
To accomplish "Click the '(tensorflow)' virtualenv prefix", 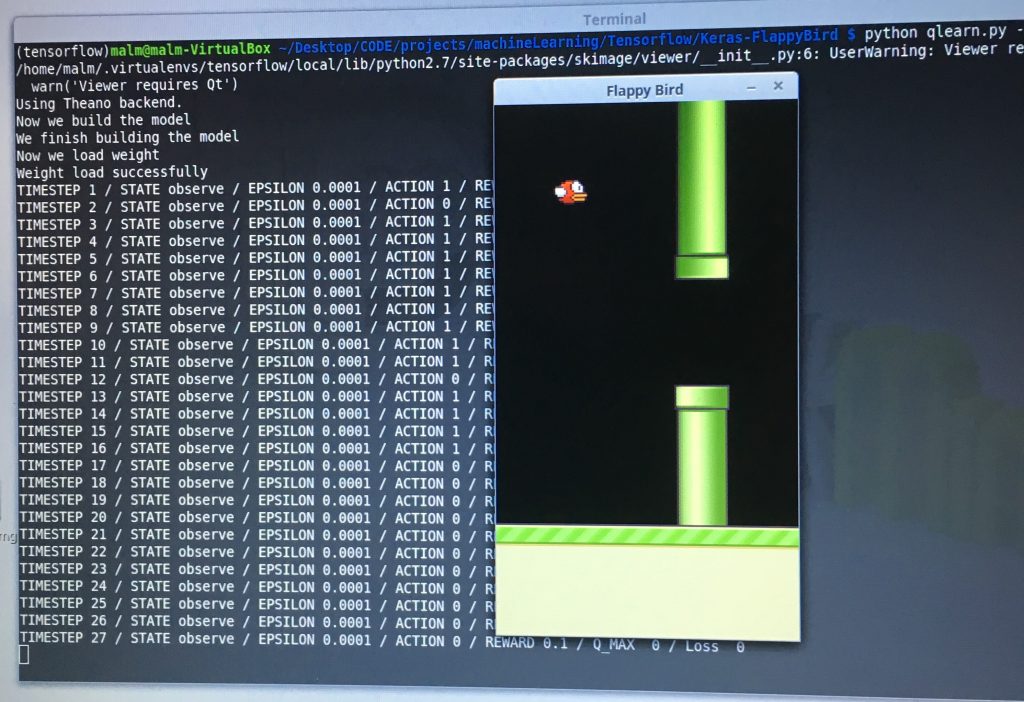I will [62, 51].
